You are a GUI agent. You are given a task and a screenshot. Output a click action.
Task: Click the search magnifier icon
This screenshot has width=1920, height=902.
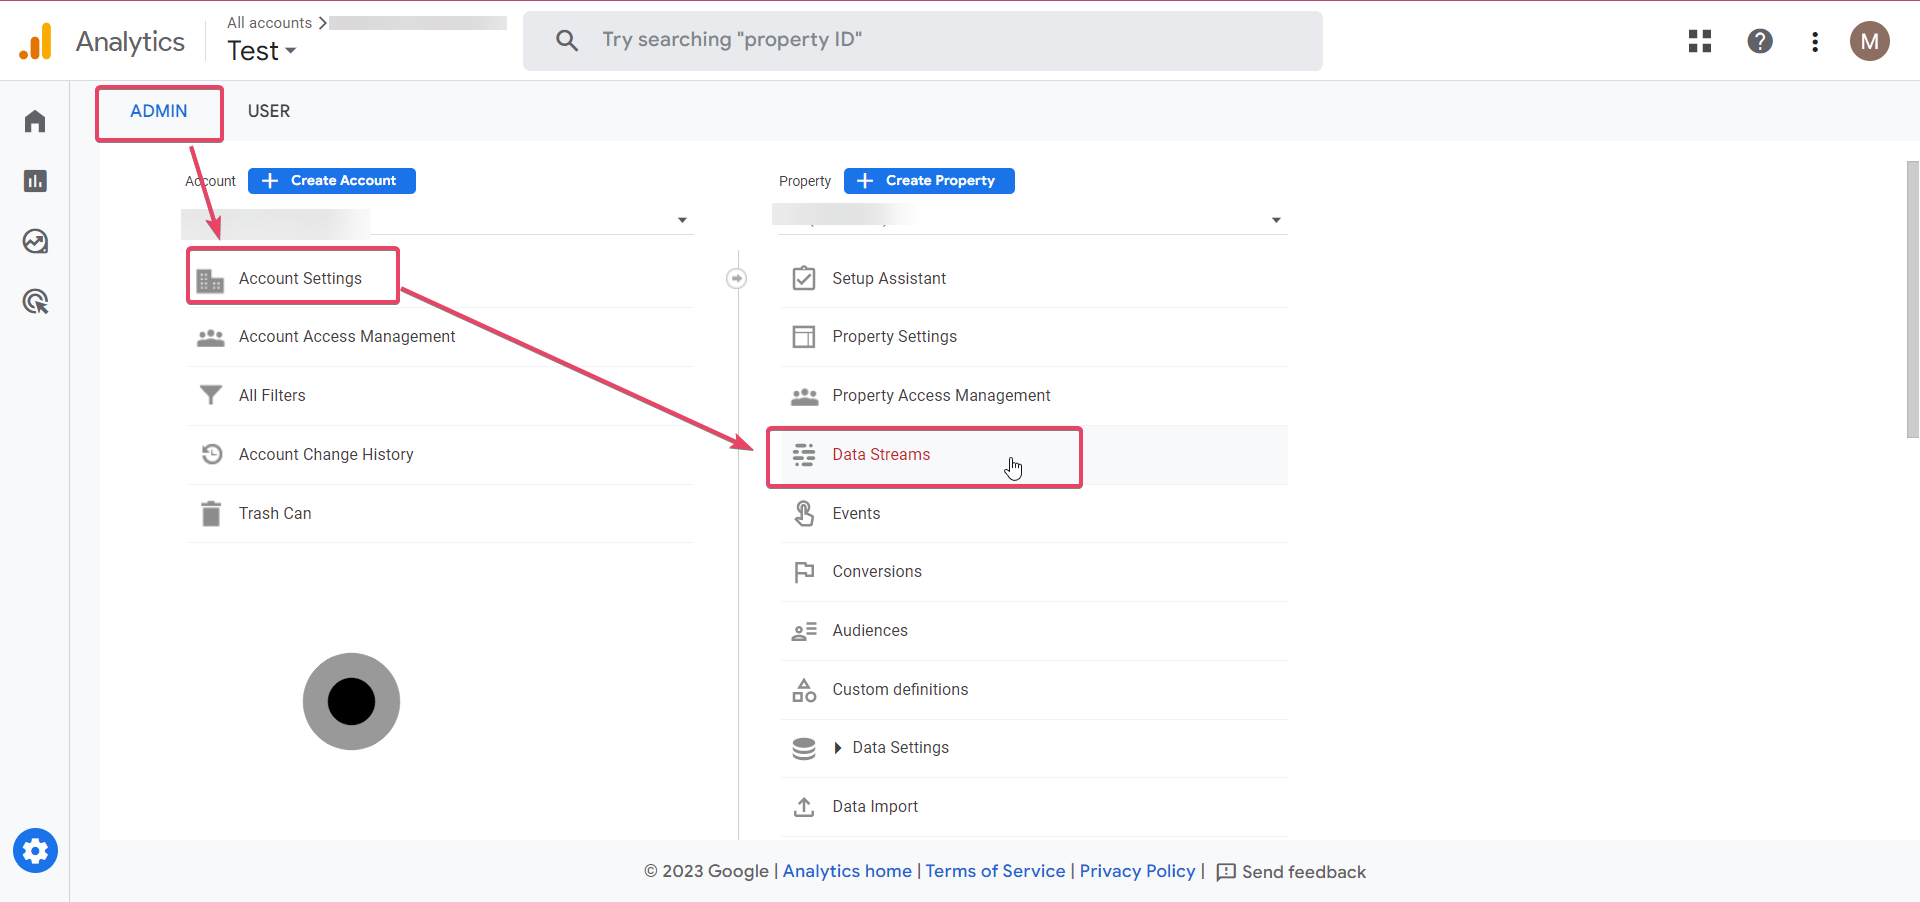567,40
